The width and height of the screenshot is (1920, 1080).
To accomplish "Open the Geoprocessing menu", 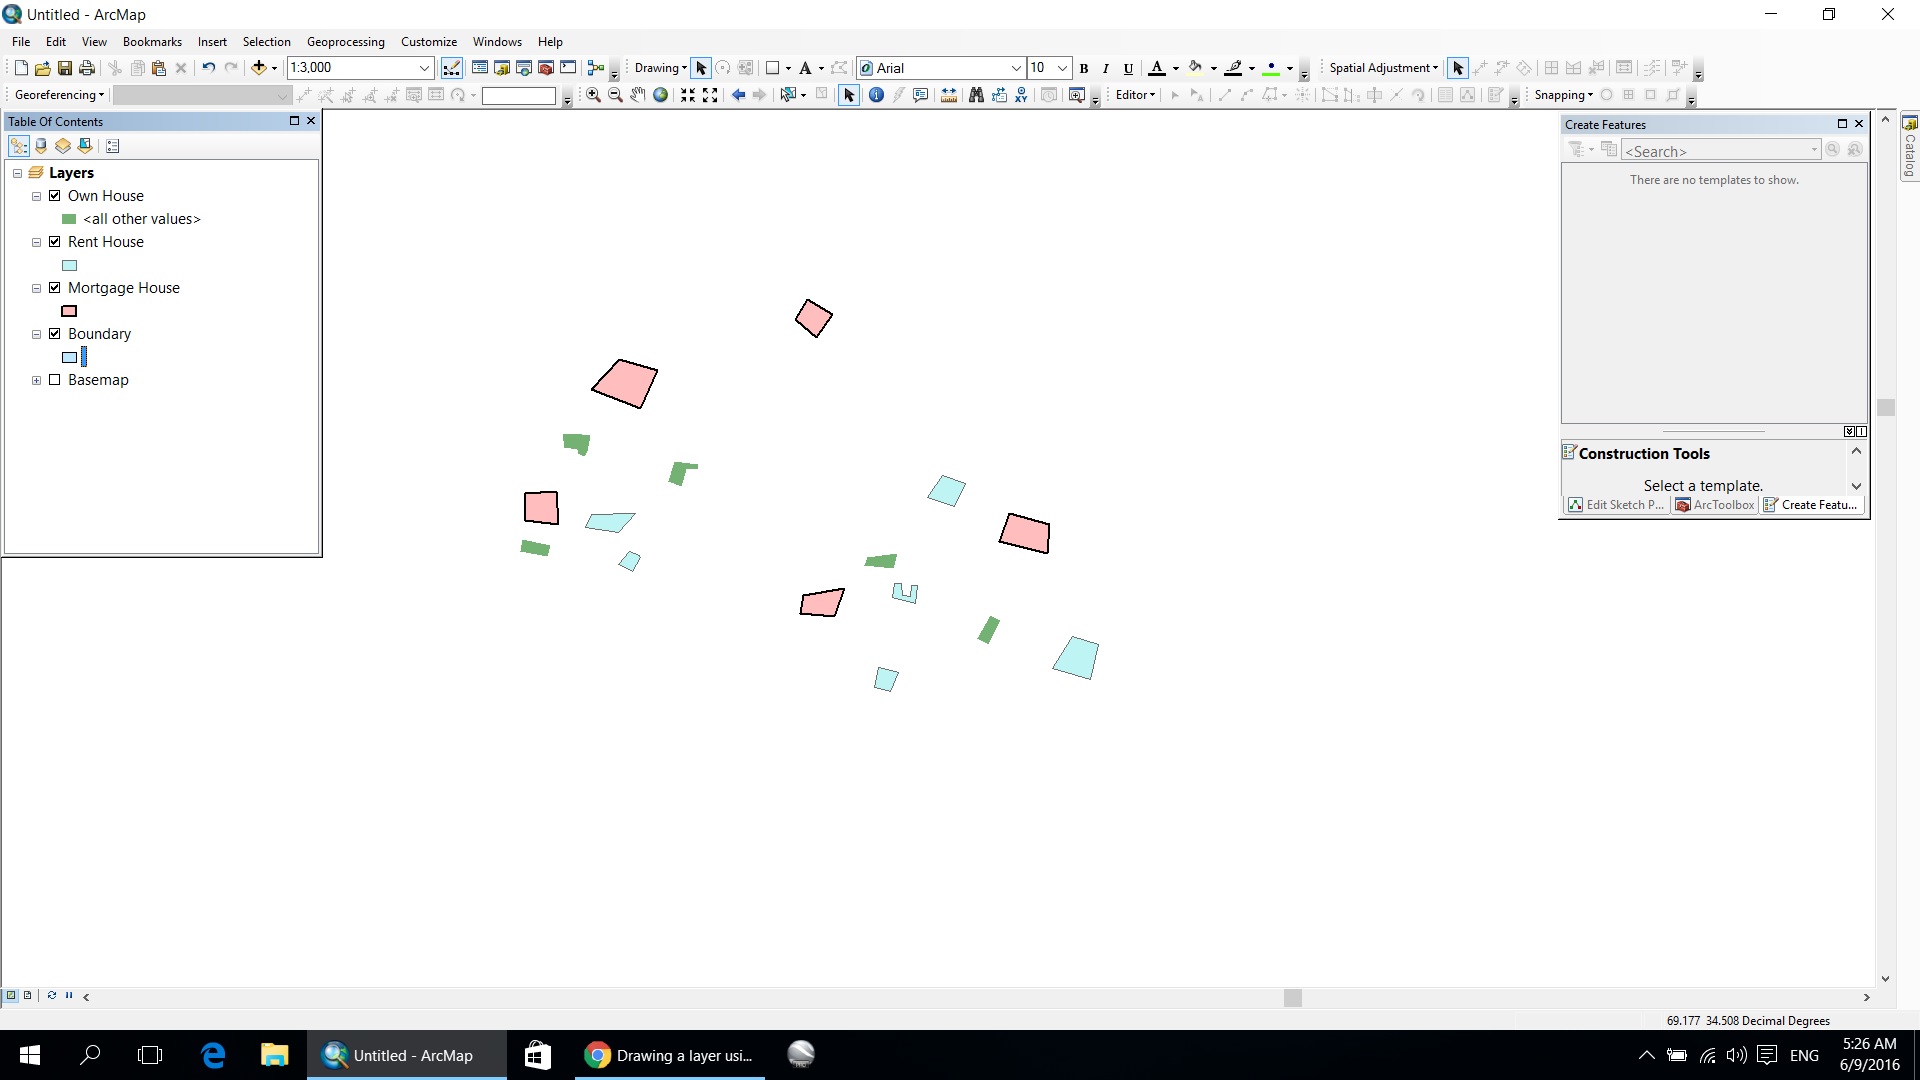I will click(345, 42).
